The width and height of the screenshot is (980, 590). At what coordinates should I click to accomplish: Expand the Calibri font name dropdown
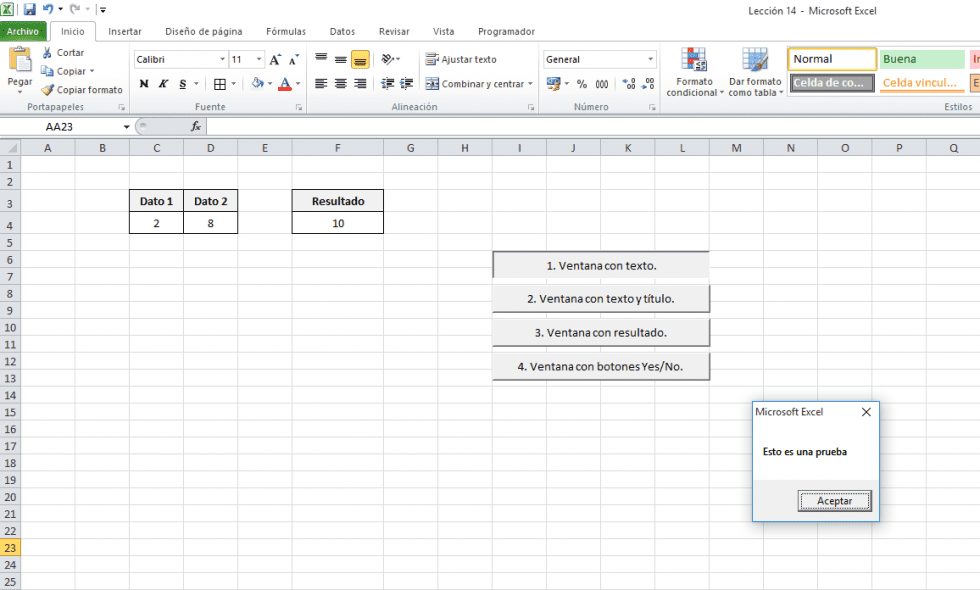tap(222, 60)
